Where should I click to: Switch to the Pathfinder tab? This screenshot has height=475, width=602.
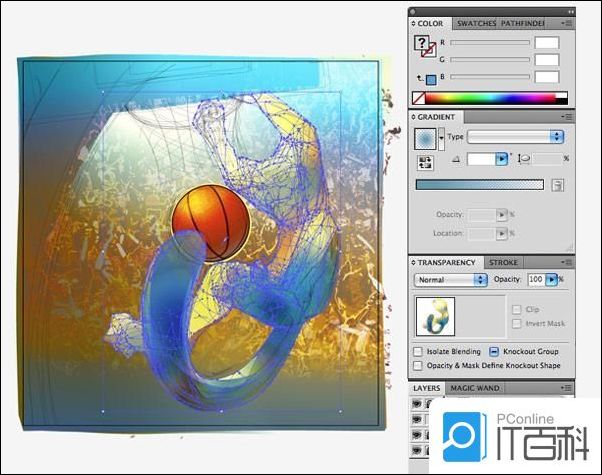pos(522,23)
